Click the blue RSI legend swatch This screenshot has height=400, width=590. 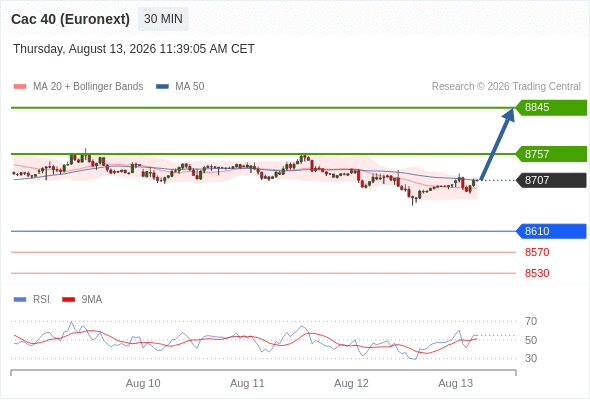20,300
